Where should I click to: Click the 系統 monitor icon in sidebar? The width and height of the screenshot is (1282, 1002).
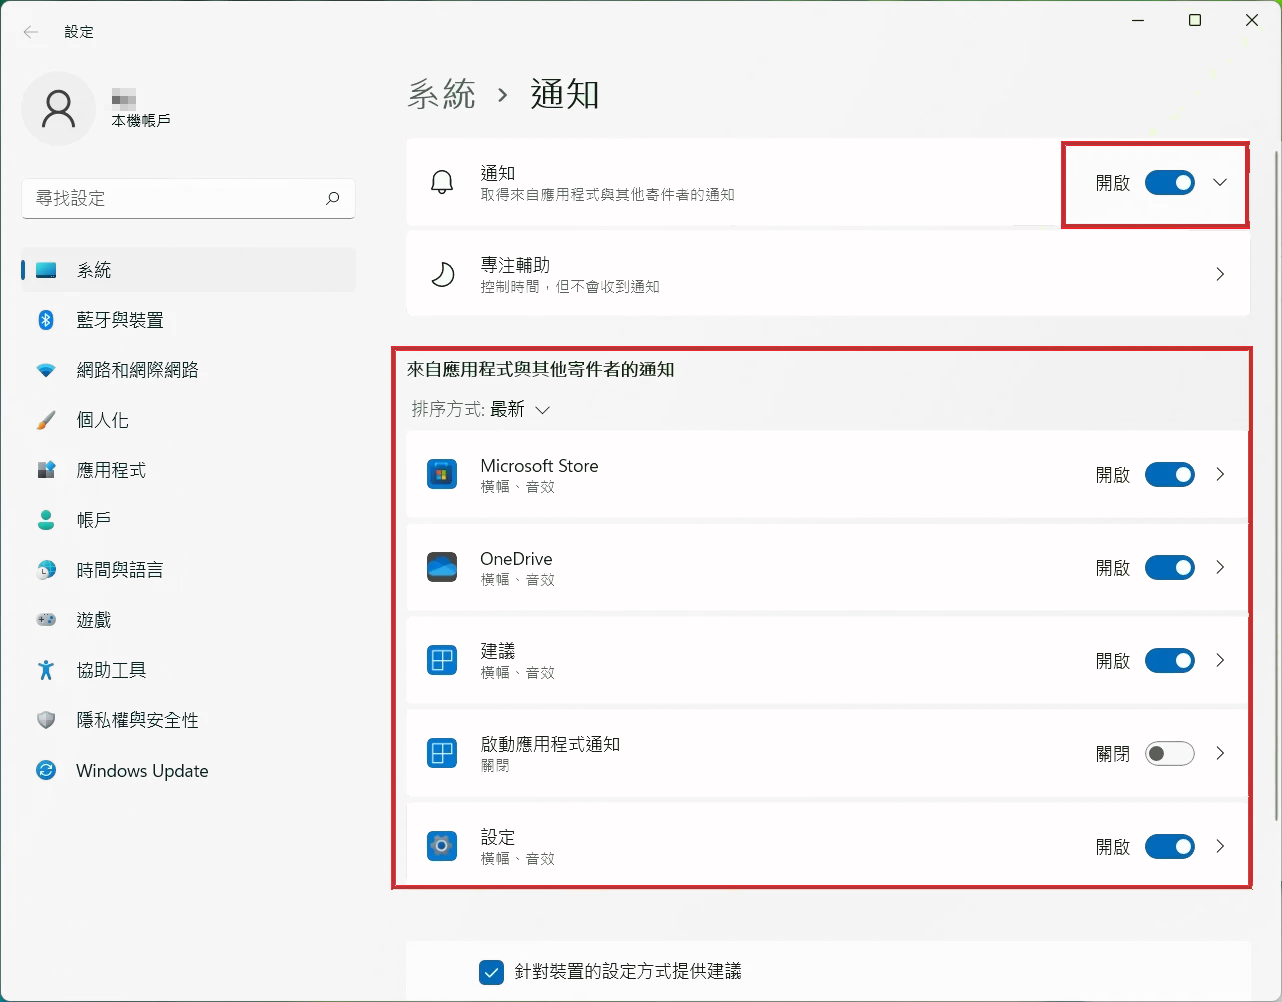click(x=46, y=270)
